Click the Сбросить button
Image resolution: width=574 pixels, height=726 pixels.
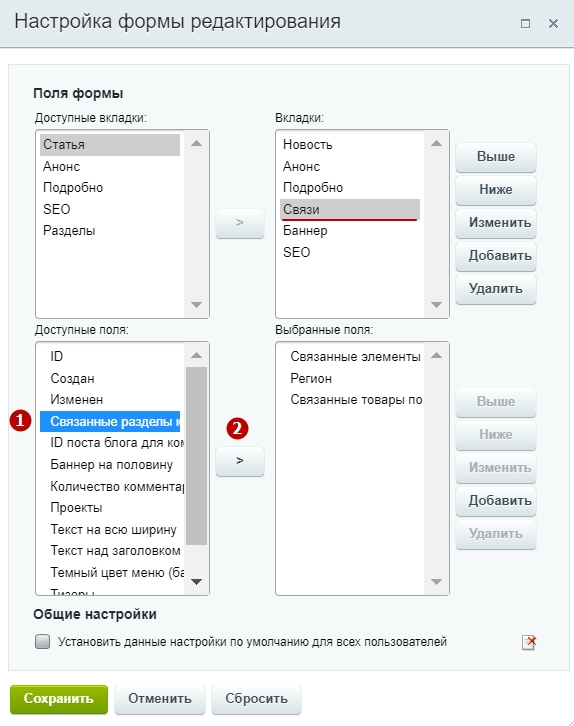[x=256, y=699]
